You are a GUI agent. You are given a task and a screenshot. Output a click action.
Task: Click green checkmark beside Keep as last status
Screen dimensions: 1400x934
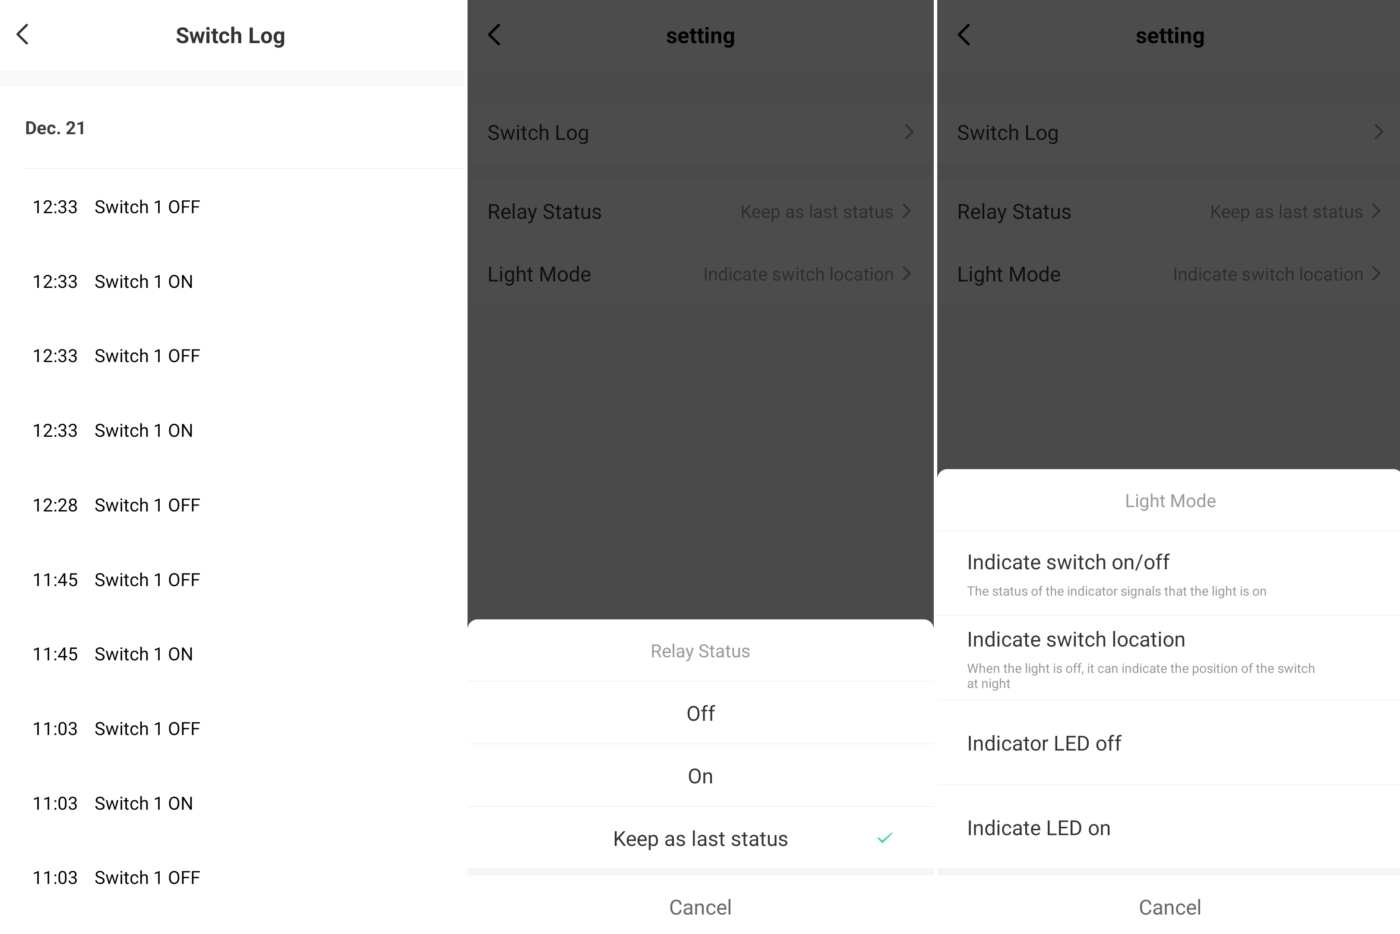point(884,838)
